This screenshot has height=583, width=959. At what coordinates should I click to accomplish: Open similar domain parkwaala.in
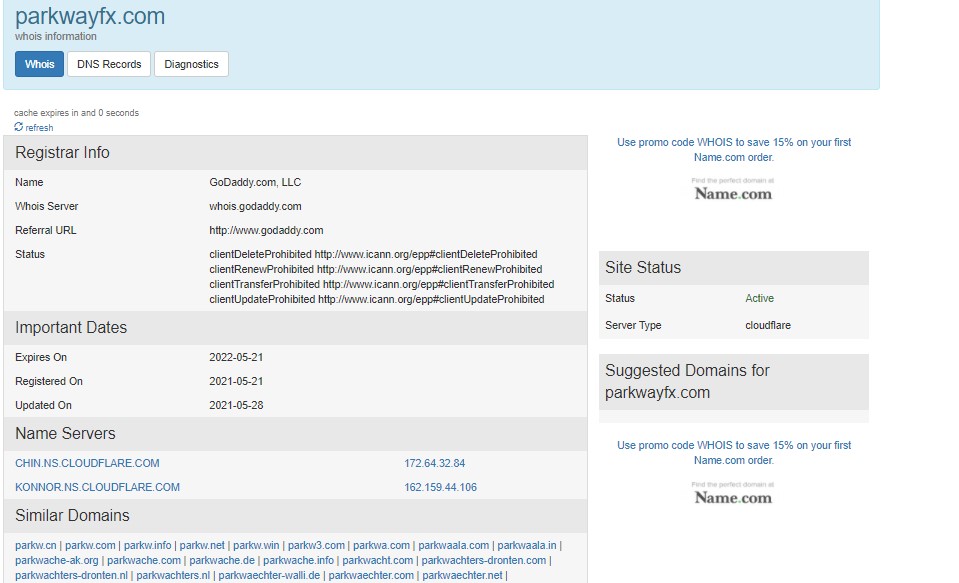point(527,545)
